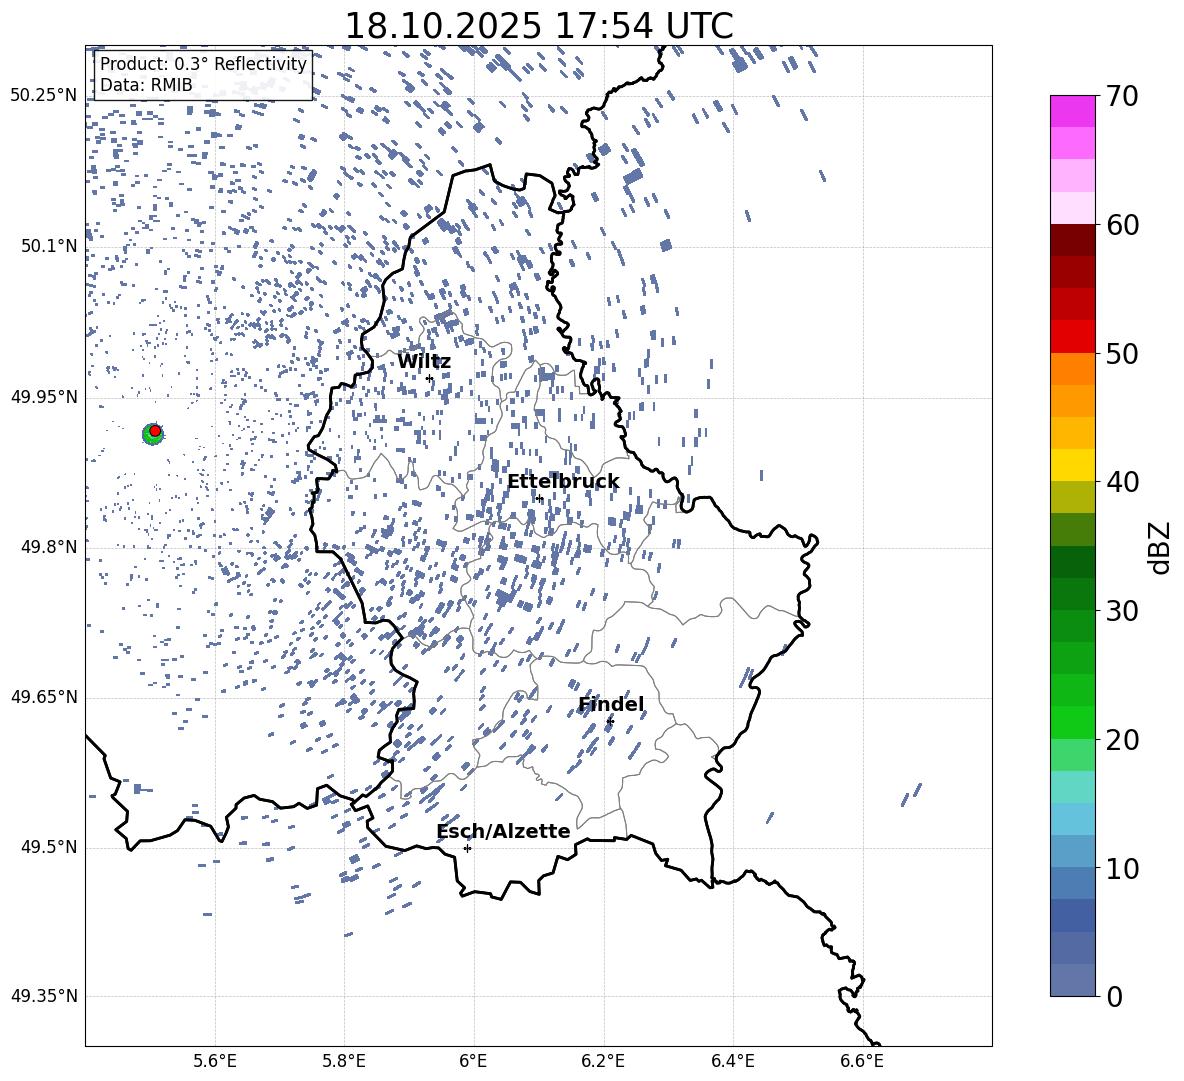This screenshot has width=1184, height=1081.
Task: Click the 49.65°N latitude label
Action: pyautogui.click(x=44, y=697)
